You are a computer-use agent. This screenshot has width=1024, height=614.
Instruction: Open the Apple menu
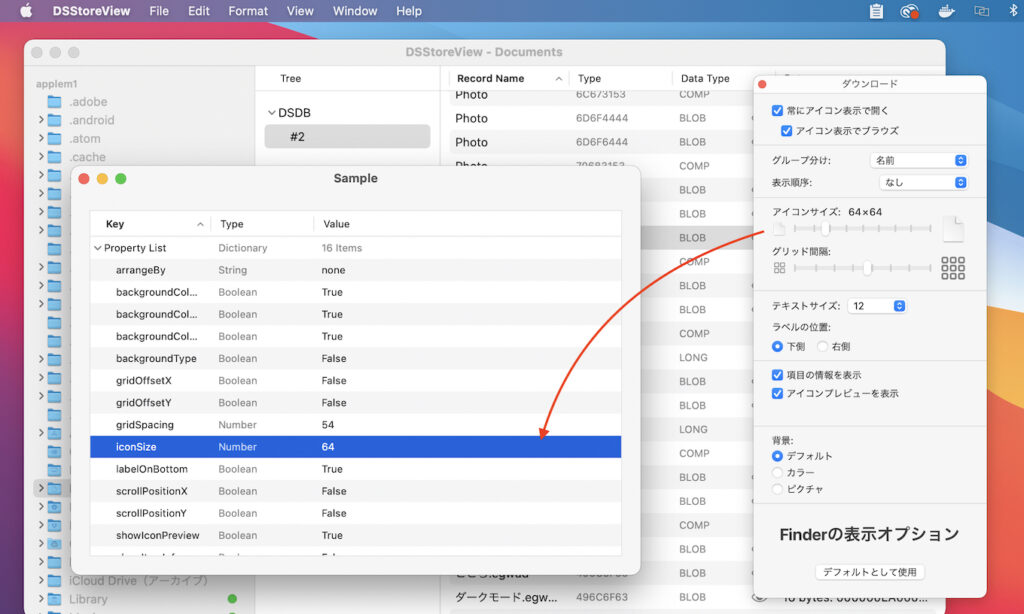[26, 11]
